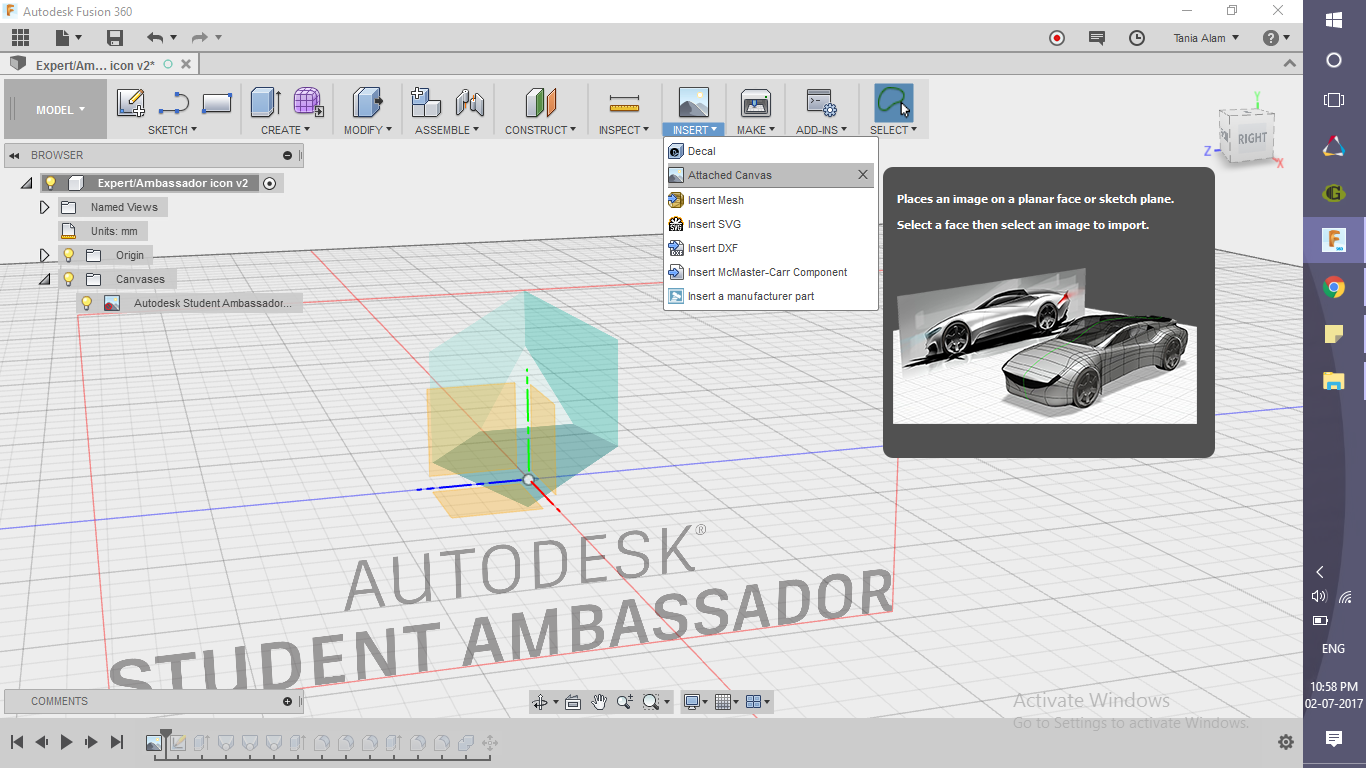Collapse the Canvases tree node
This screenshot has width=1366, height=768.
click(x=44, y=280)
